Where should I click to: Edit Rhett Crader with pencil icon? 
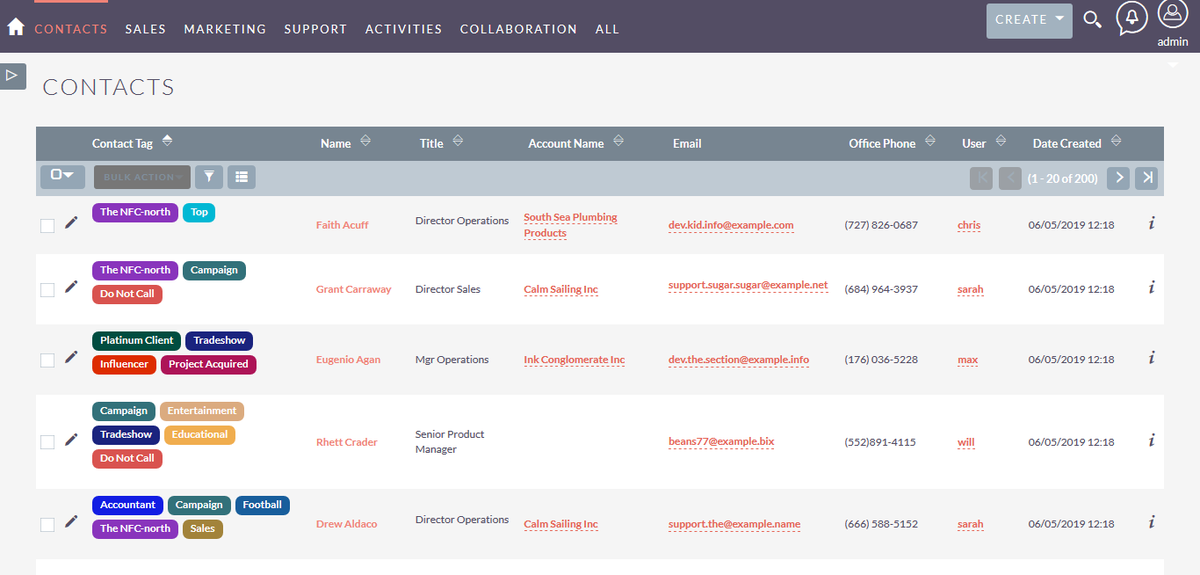71,439
